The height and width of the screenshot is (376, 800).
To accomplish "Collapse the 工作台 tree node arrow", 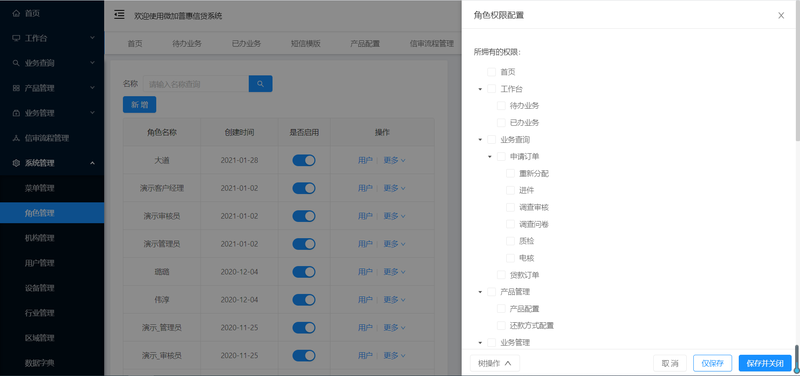I will coord(480,89).
